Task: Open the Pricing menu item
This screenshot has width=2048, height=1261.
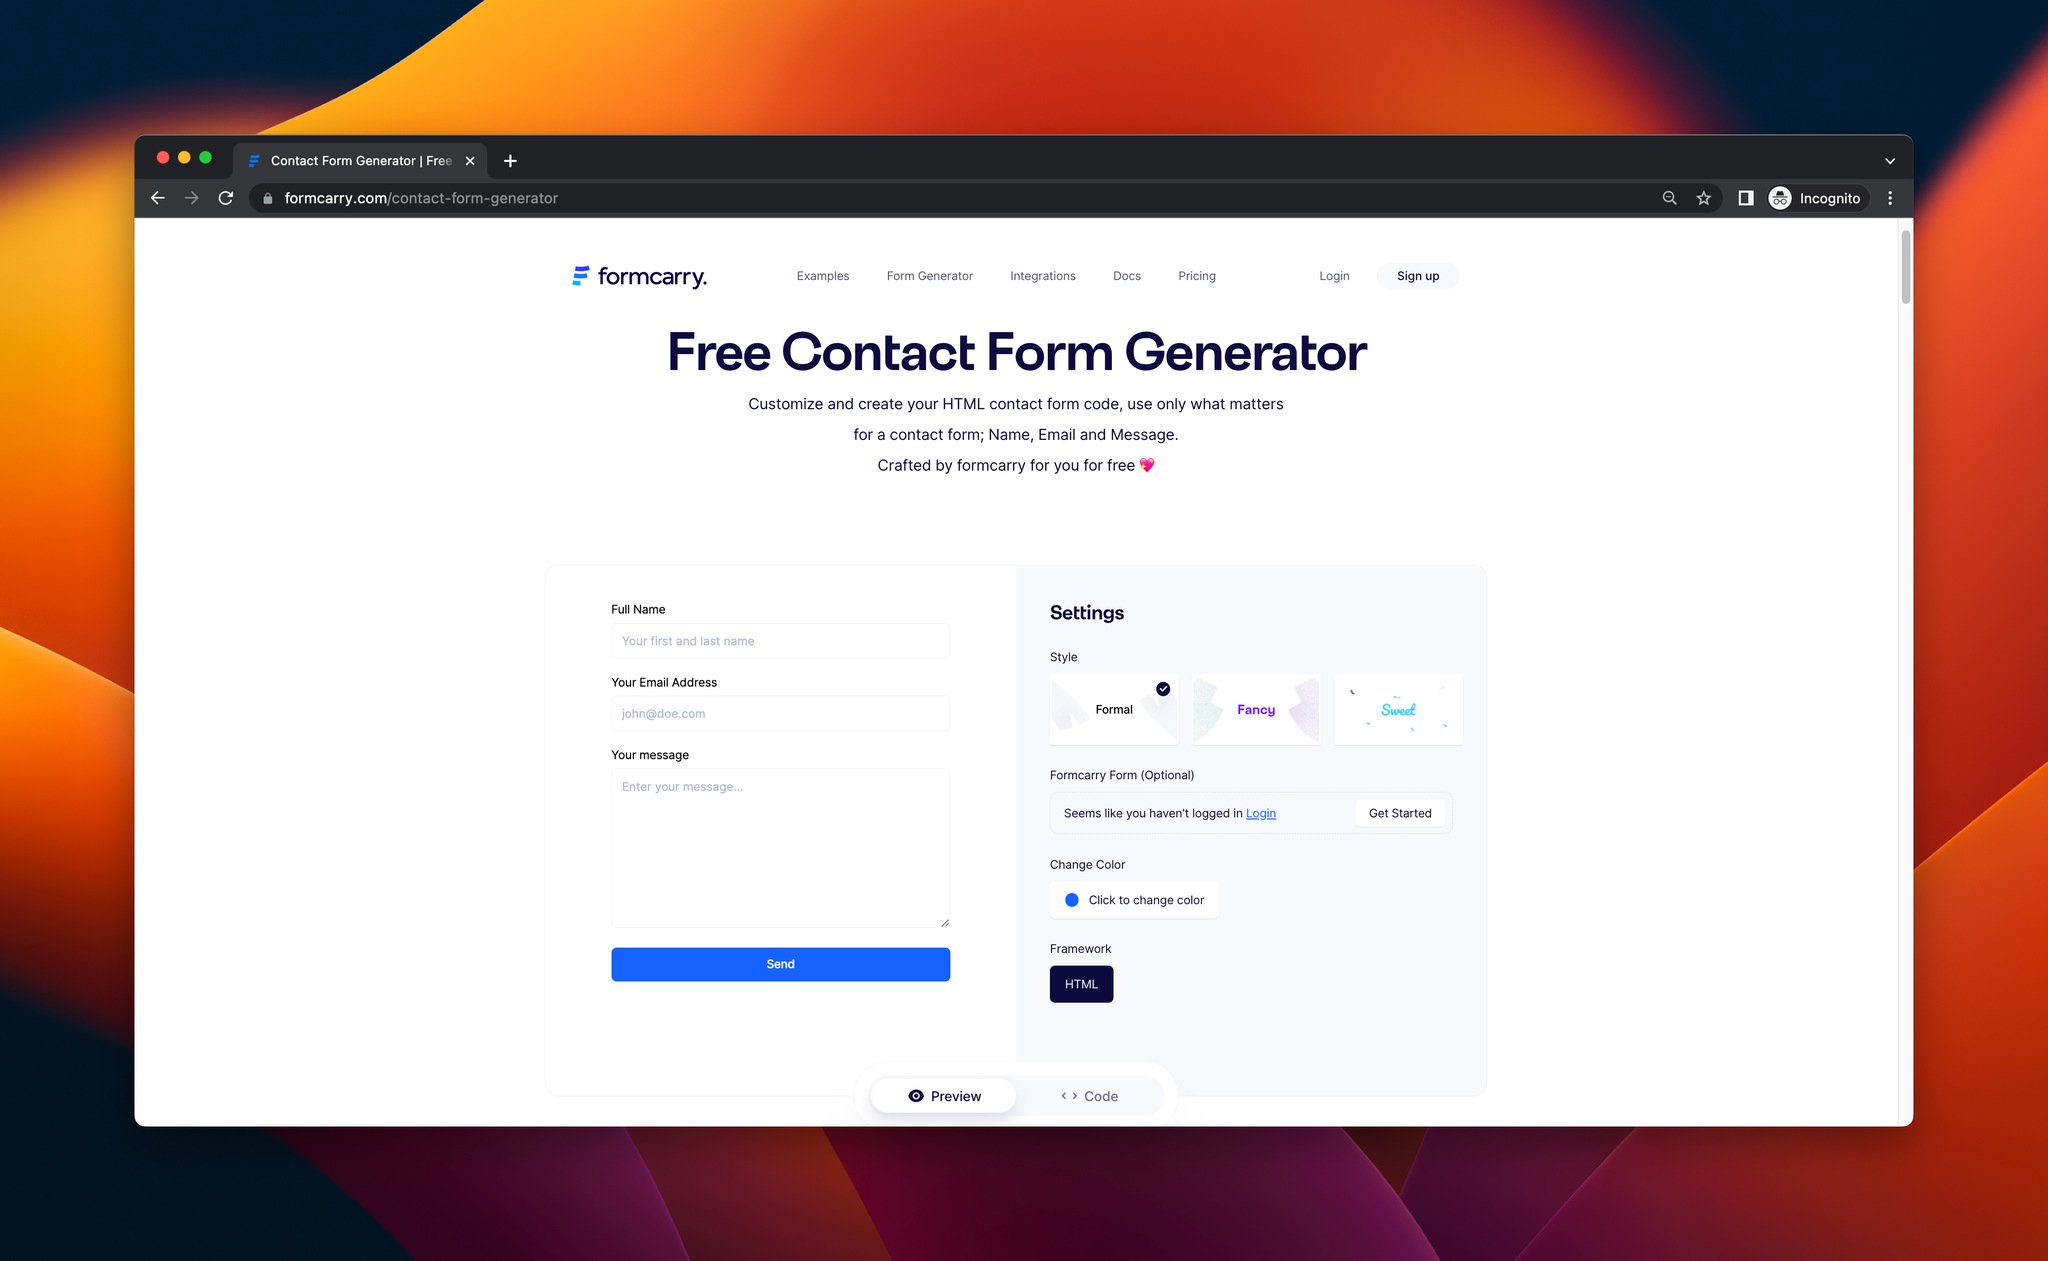Action: pos(1197,275)
